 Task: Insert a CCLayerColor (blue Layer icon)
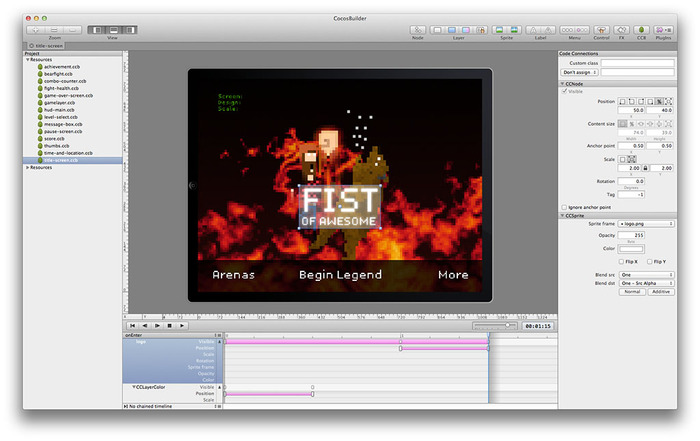pos(452,30)
